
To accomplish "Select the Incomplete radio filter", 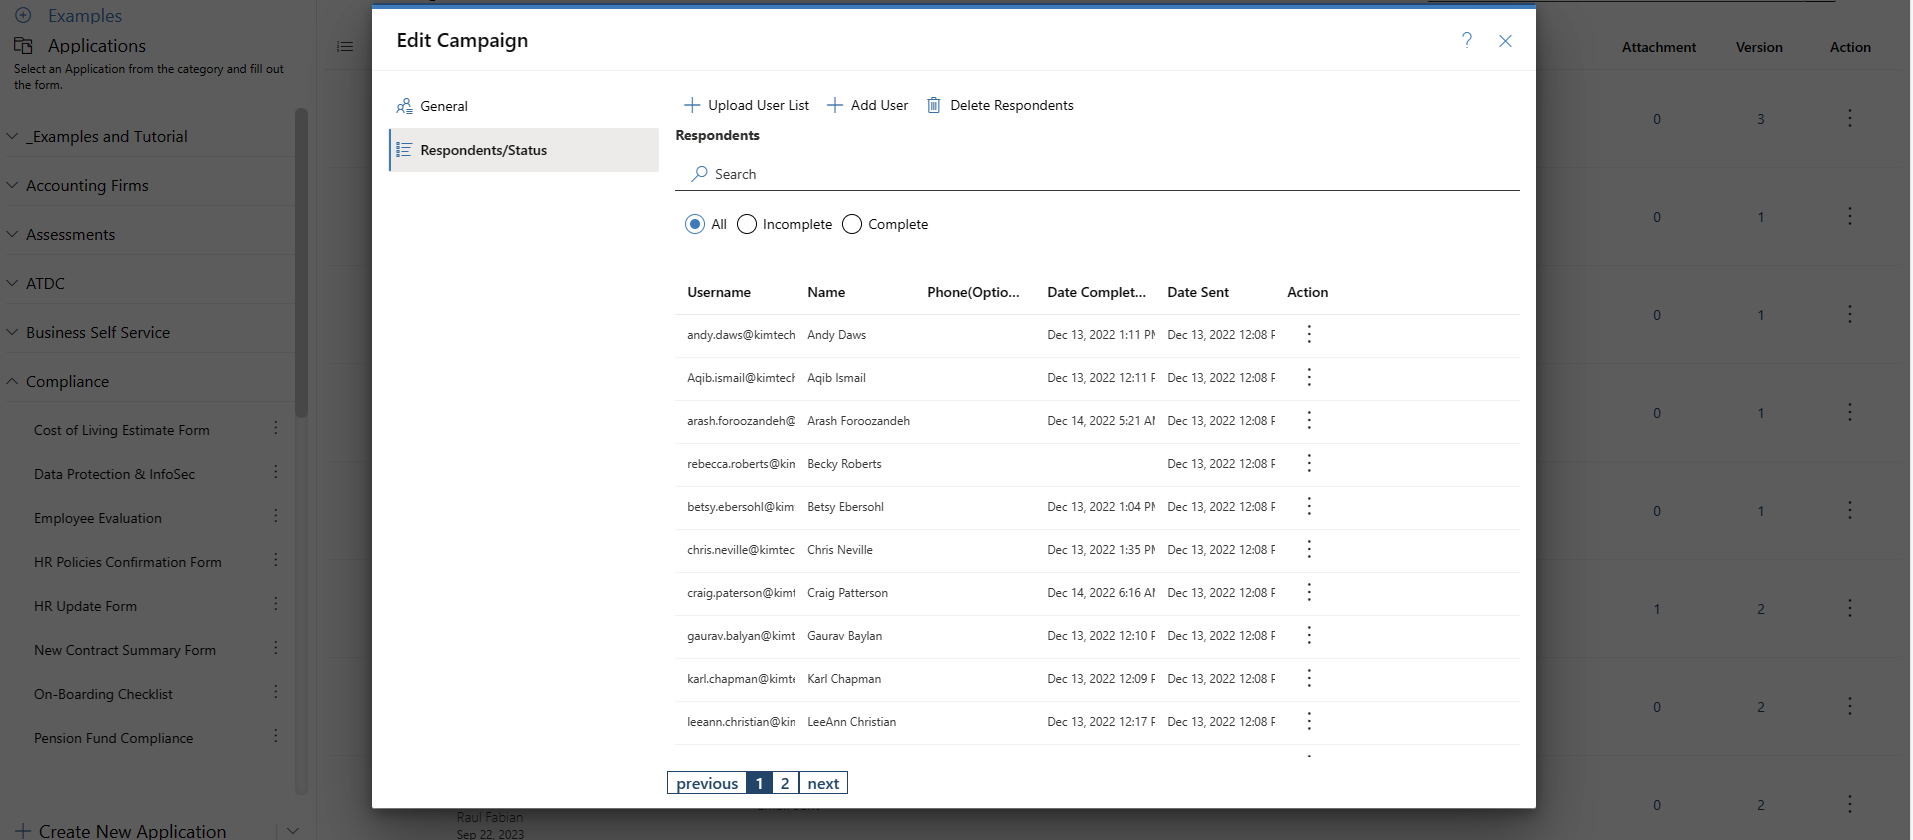I will [747, 224].
